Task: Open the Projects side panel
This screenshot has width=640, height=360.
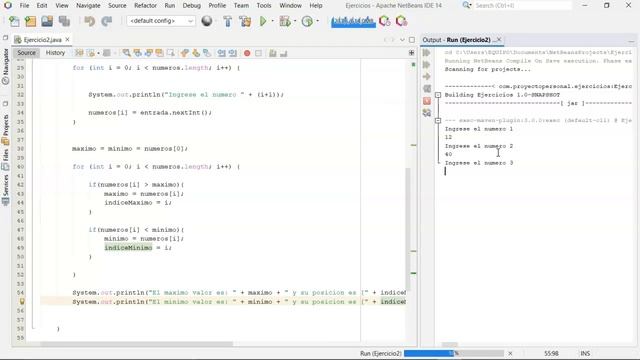Action: pyautogui.click(x=5, y=129)
